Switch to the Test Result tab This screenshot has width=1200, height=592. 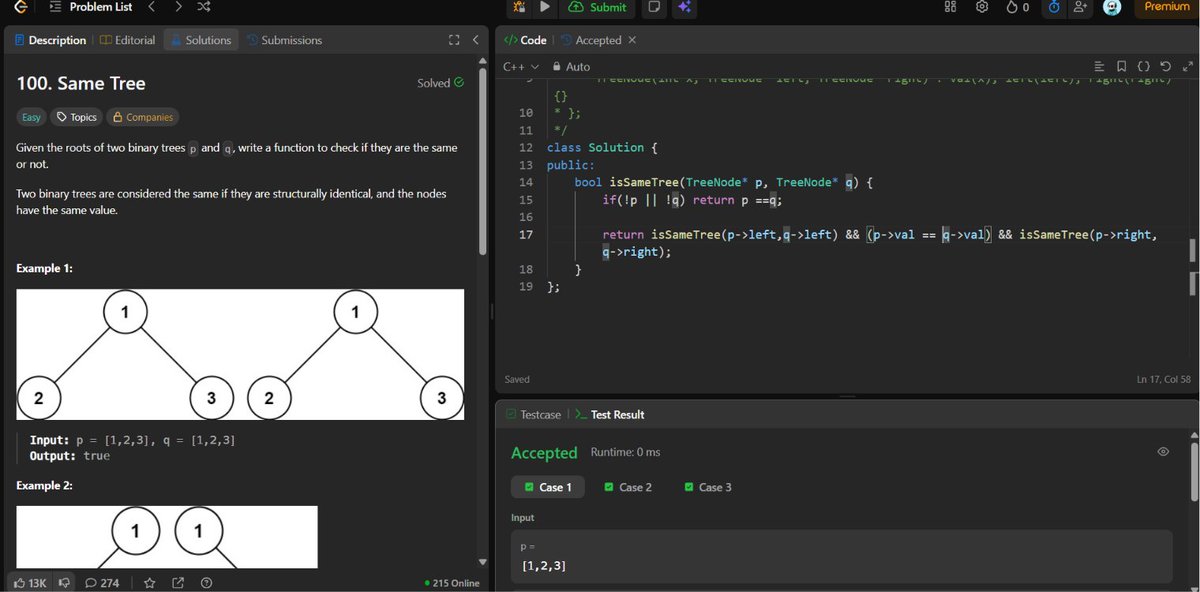pyautogui.click(x=609, y=414)
